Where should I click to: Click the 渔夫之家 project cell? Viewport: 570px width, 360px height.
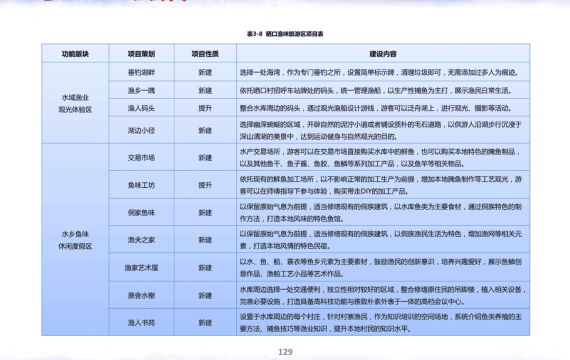[141, 240]
